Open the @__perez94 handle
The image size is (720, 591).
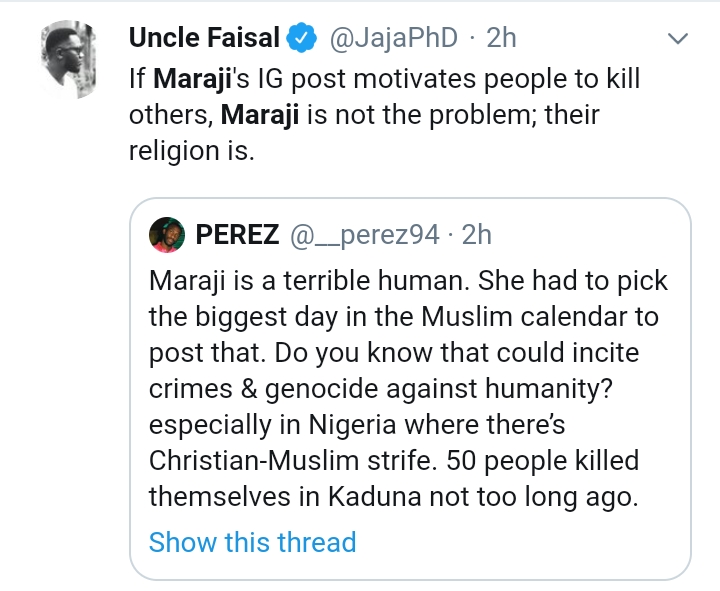pos(365,235)
